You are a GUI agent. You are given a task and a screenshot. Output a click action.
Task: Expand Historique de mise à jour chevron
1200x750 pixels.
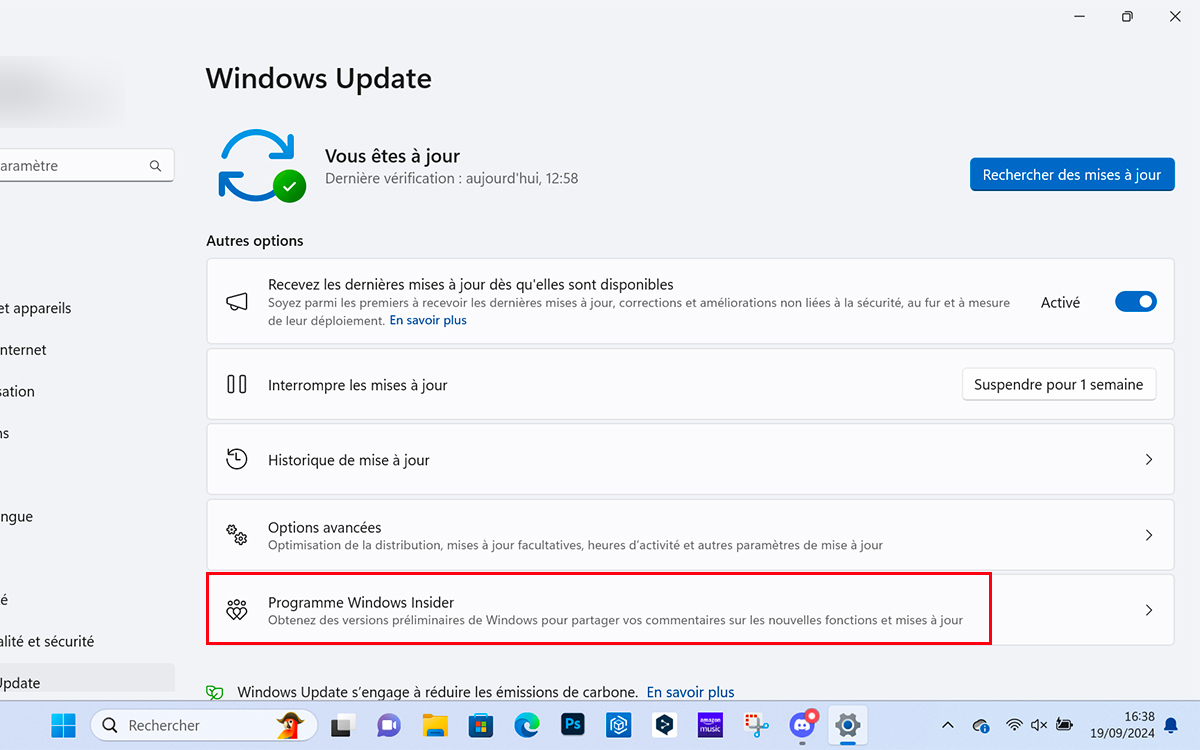(1148, 460)
